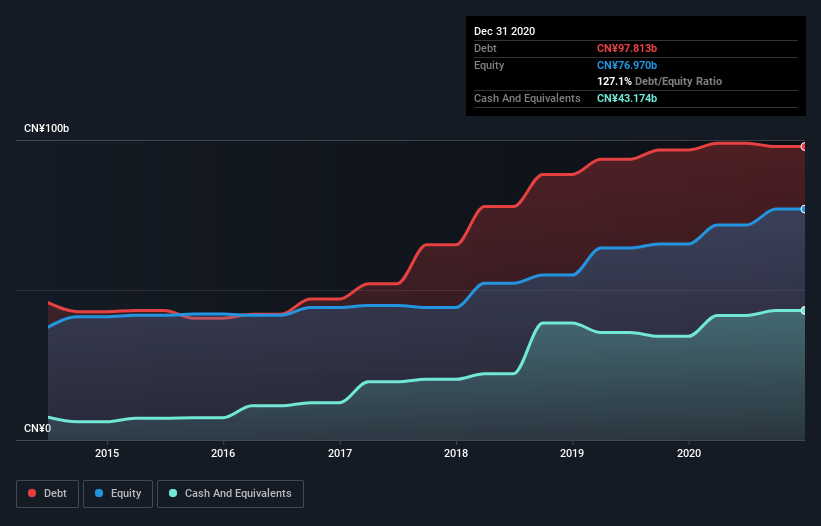Click the CN¥0 y-axis label
Screen dimensions: 821x526
[38, 428]
